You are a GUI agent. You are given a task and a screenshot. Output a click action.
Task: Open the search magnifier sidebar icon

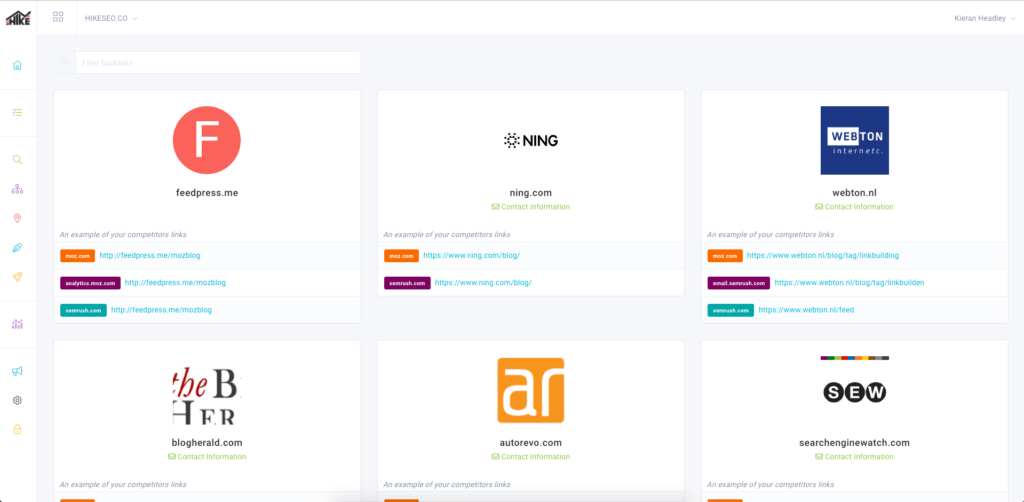click(x=18, y=159)
